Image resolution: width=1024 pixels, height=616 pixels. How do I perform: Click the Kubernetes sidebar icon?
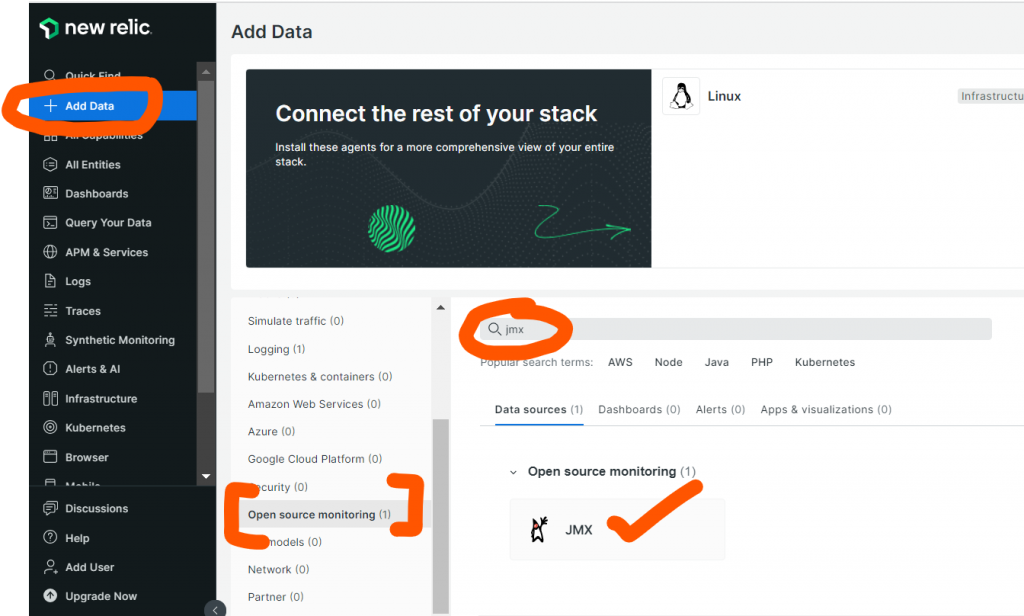[x=50, y=427]
